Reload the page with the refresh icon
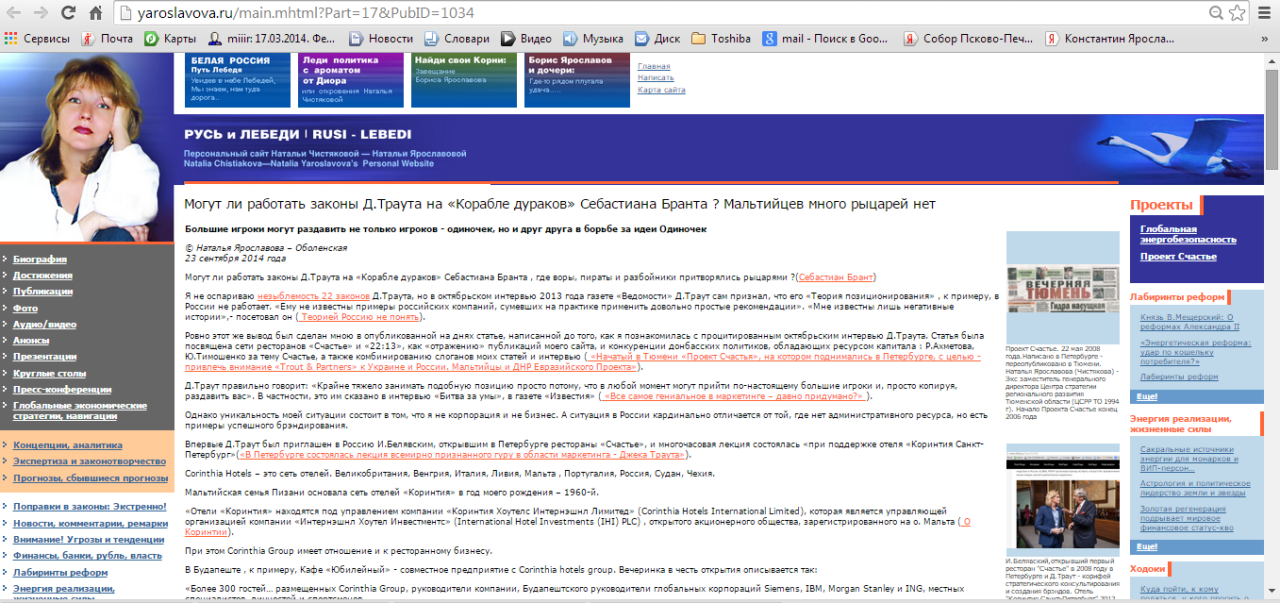The height and width of the screenshot is (603, 1280). [69, 13]
